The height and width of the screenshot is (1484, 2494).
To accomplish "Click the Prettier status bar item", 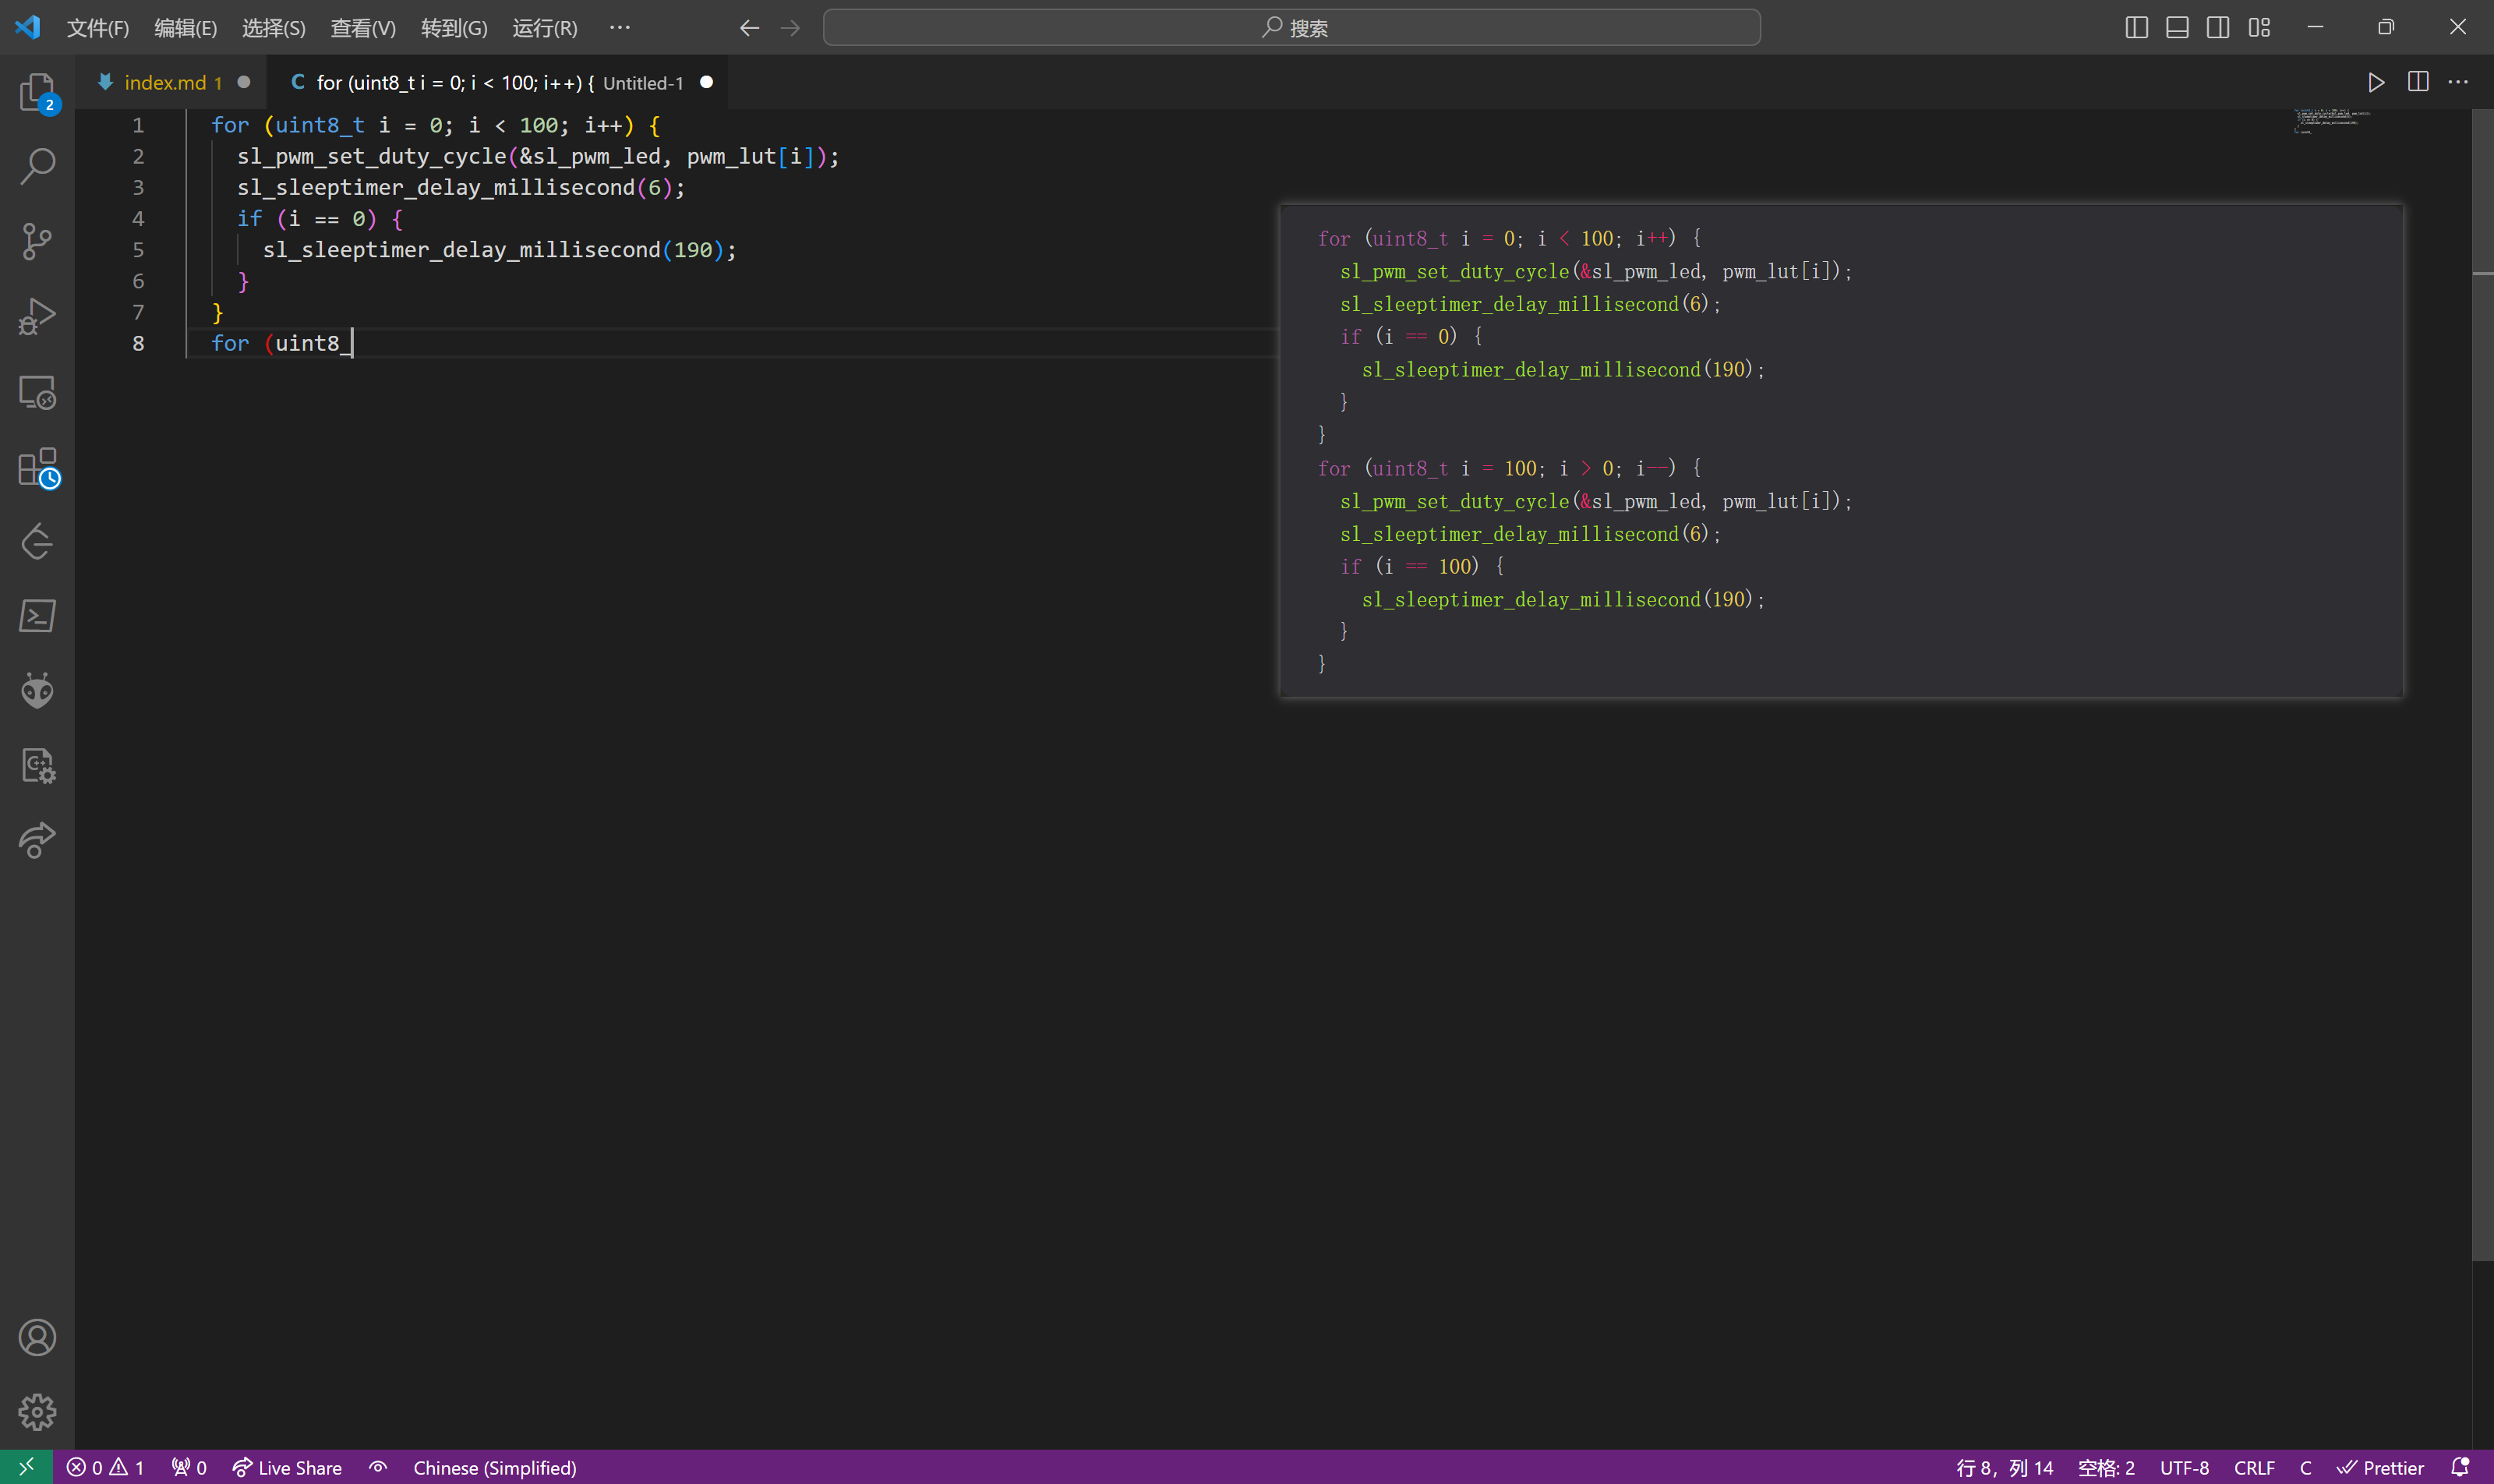I will click(2380, 1467).
